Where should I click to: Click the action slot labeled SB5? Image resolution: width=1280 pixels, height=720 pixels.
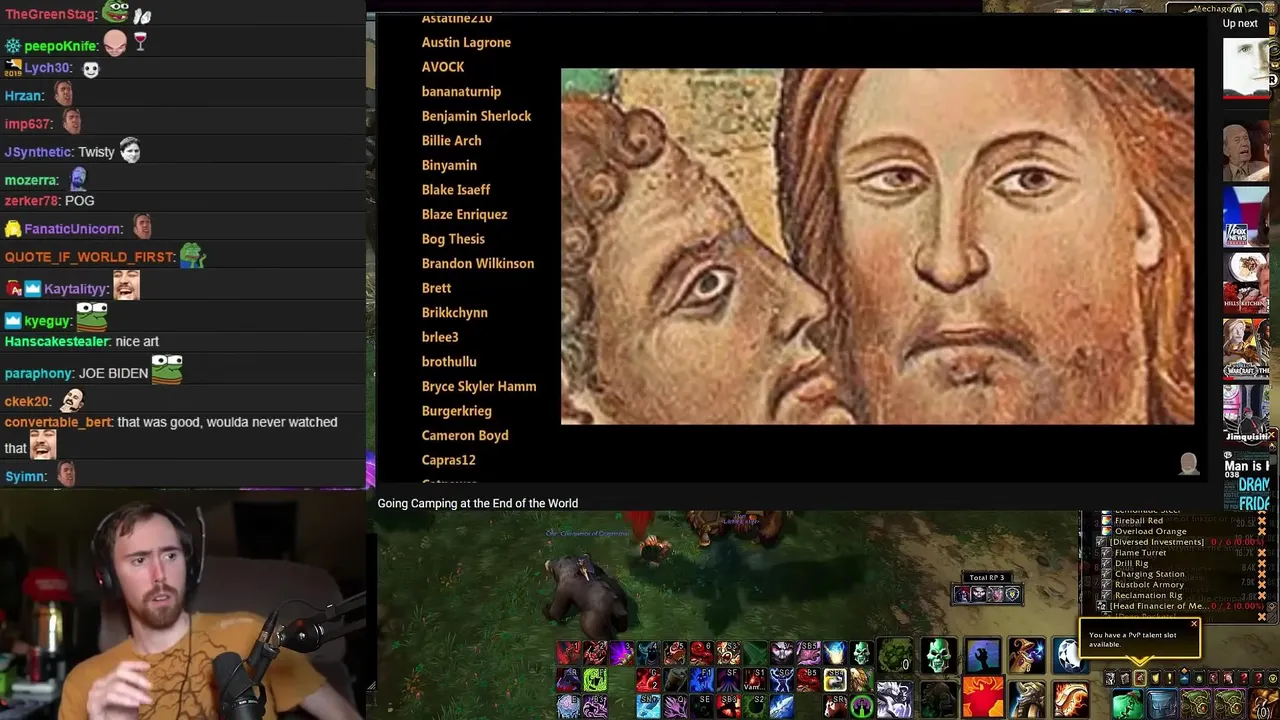808,653
